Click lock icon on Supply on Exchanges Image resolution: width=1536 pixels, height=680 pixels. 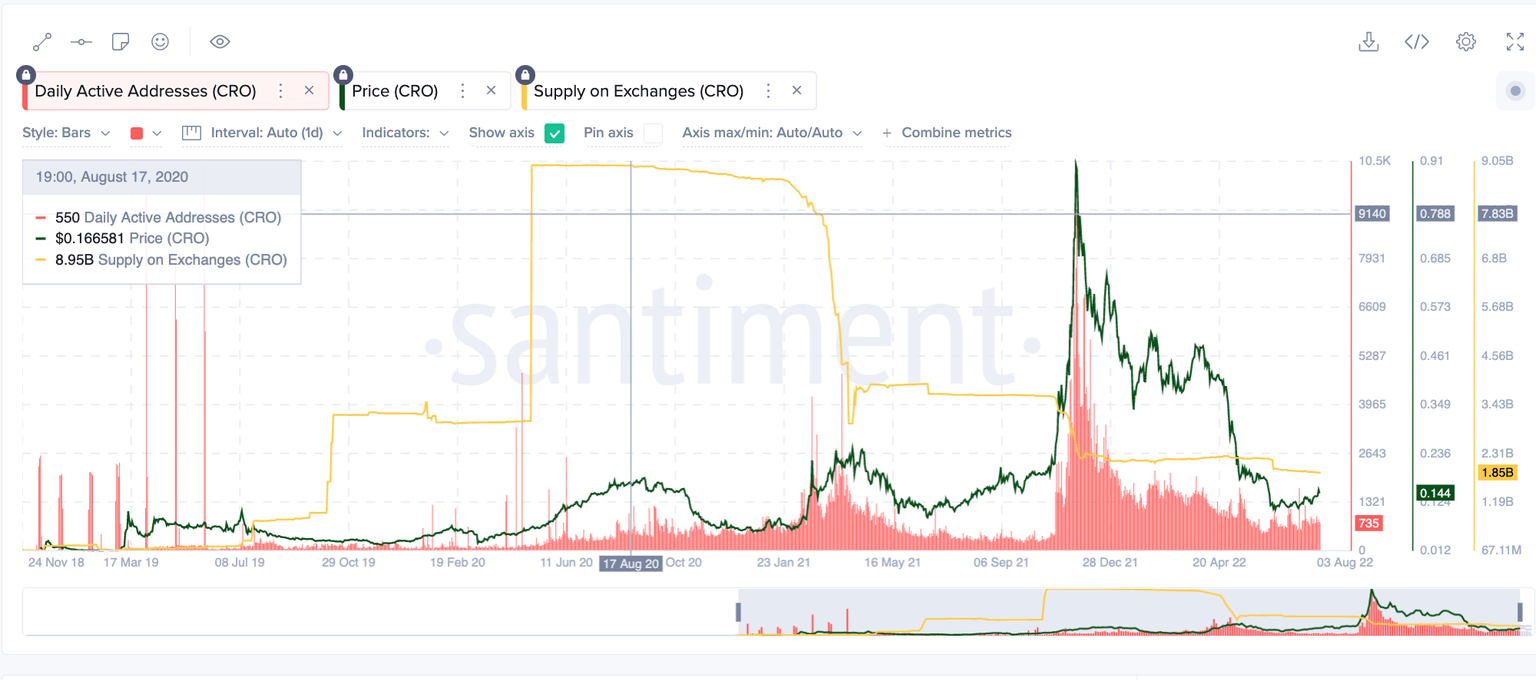[524, 75]
